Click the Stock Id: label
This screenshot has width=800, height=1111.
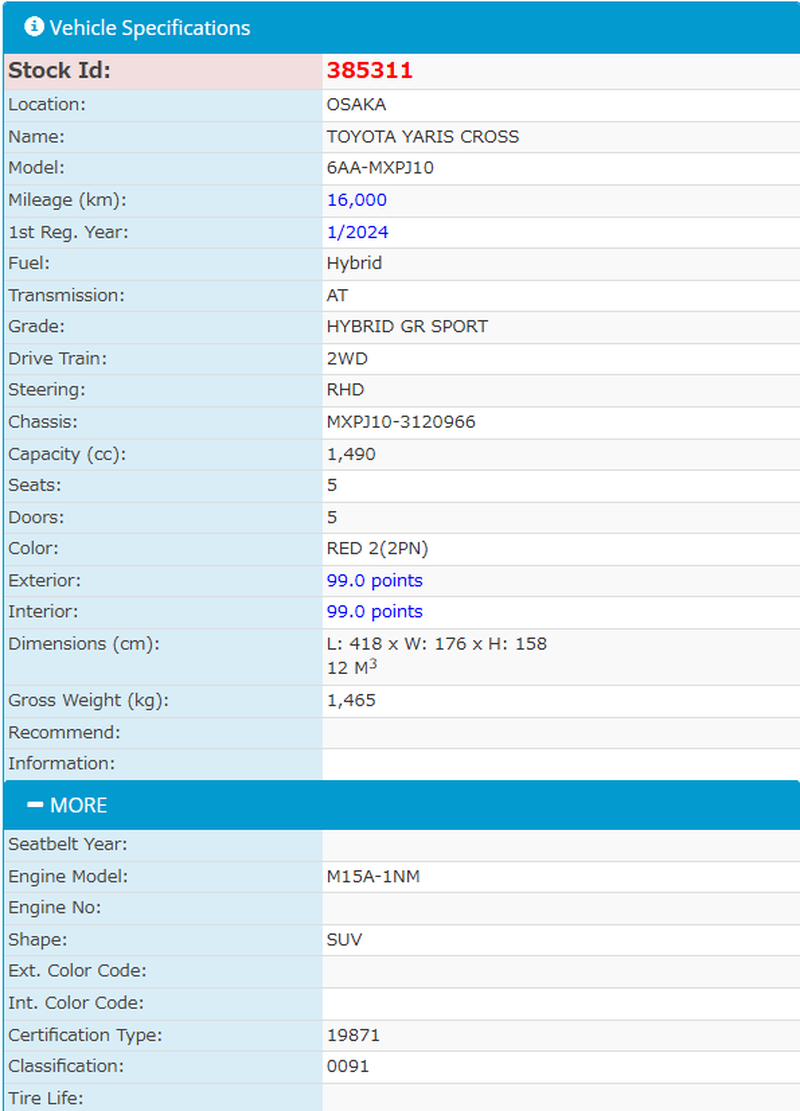(60, 70)
